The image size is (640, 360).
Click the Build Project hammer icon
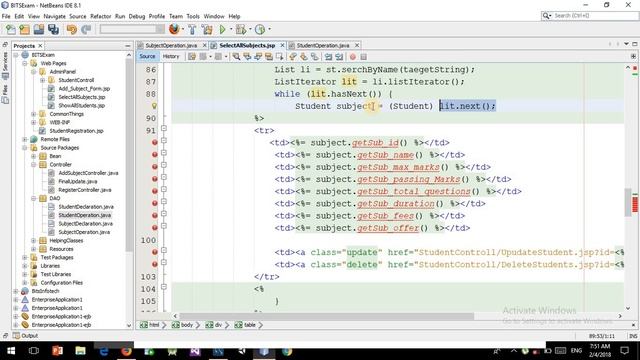pos(192,29)
